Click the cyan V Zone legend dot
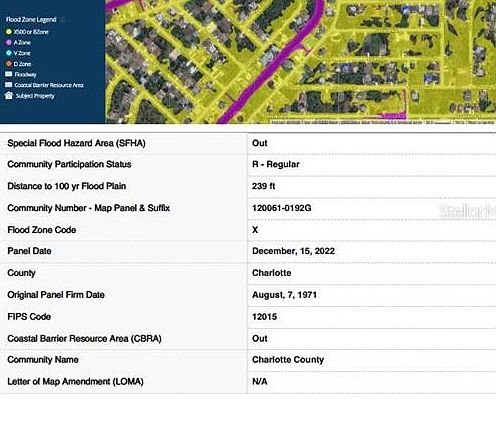This screenshot has width=496, height=432. tap(9, 53)
